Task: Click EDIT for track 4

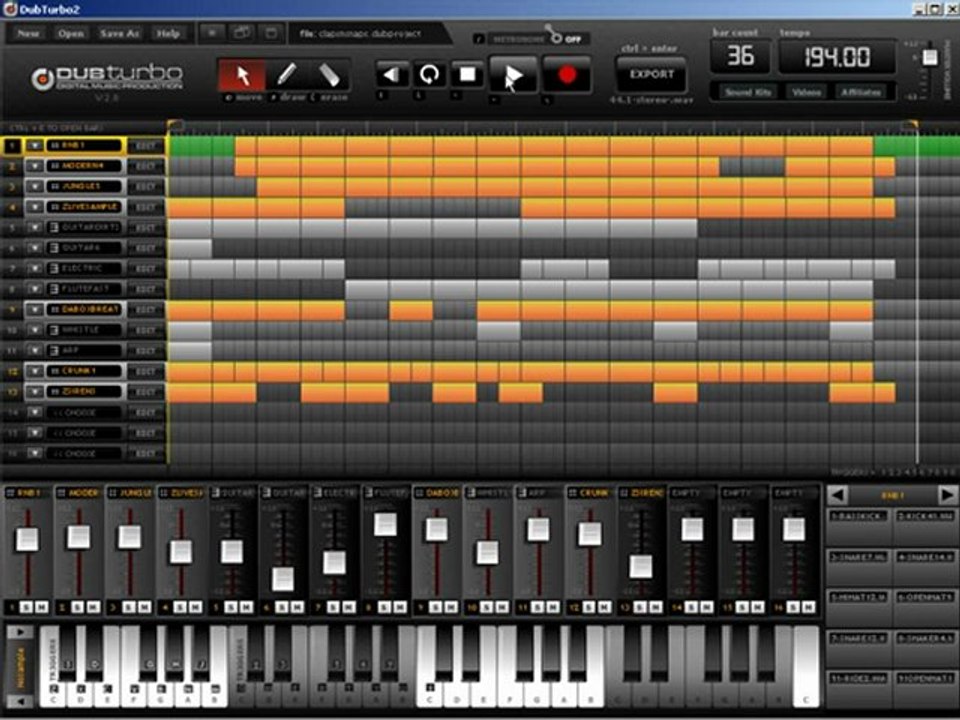Action: coord(146,208)
